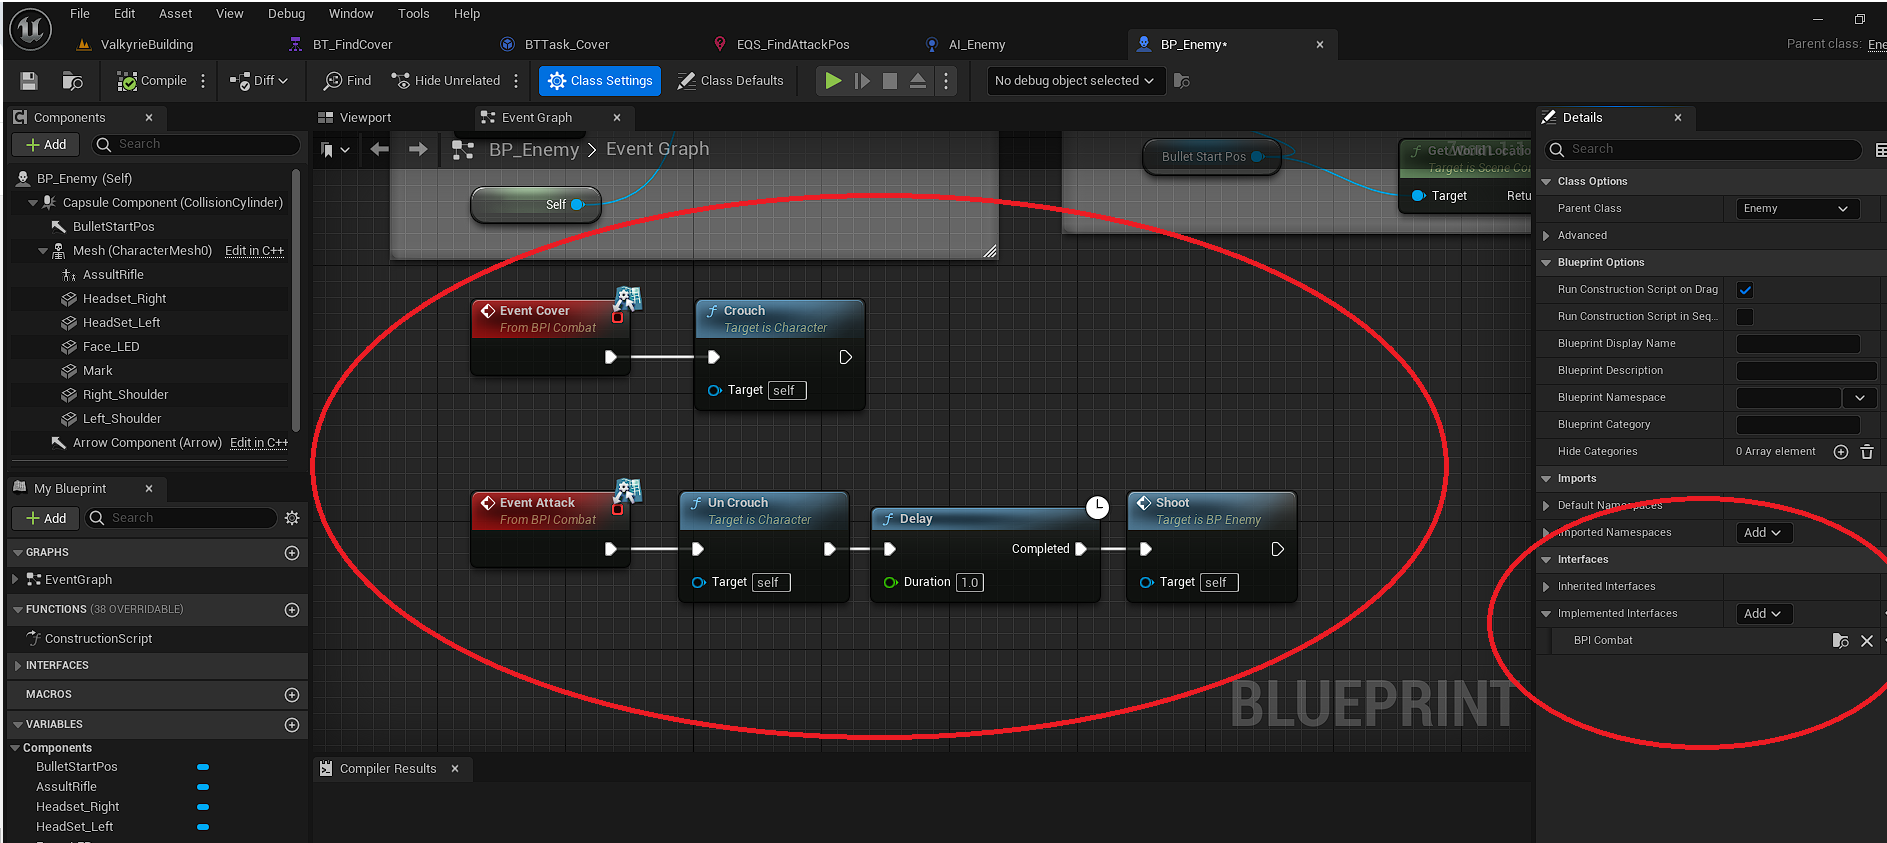Click the Components search field
This screenshot has height=843, width=1887.
pyautogui.click(x=198, y=145)
